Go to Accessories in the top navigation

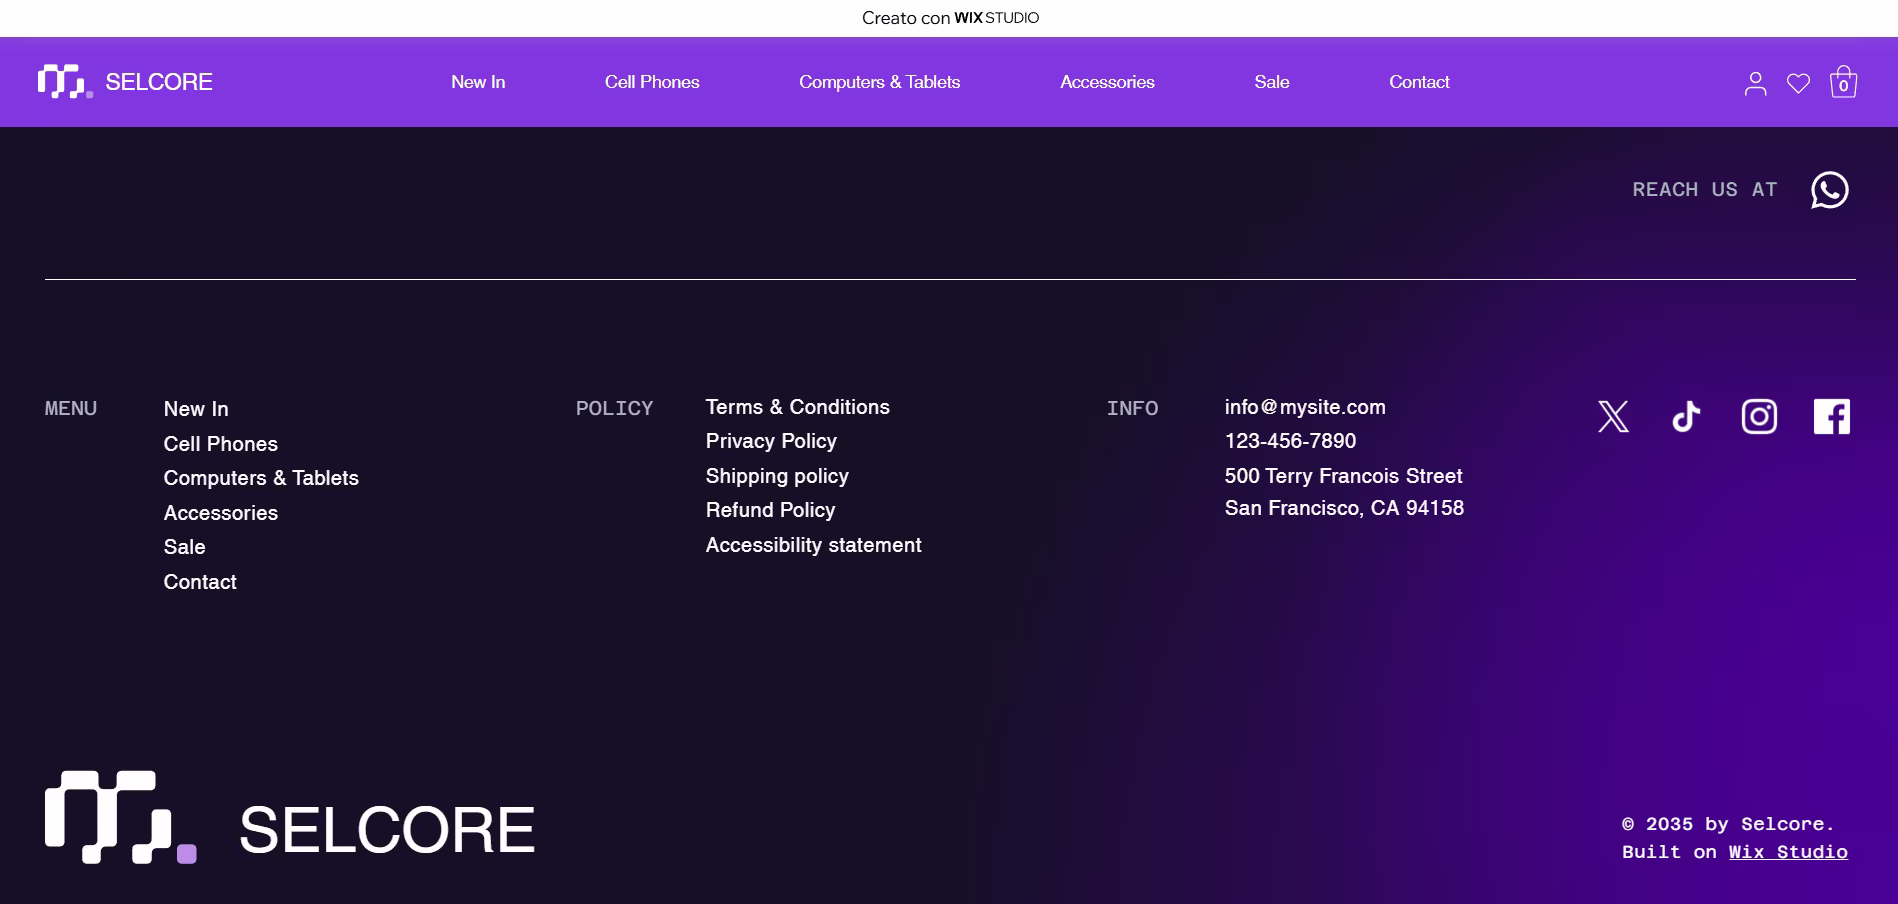click(1107, 82)
